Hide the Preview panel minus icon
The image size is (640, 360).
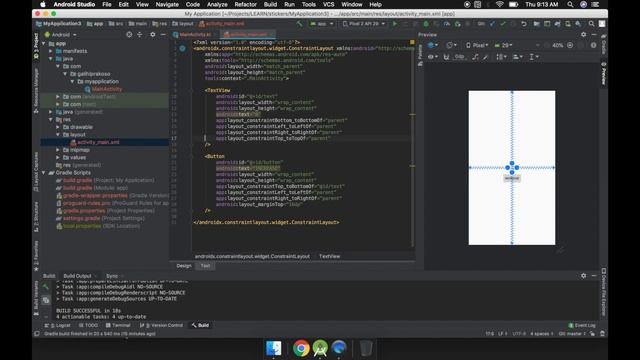(594, 35)
